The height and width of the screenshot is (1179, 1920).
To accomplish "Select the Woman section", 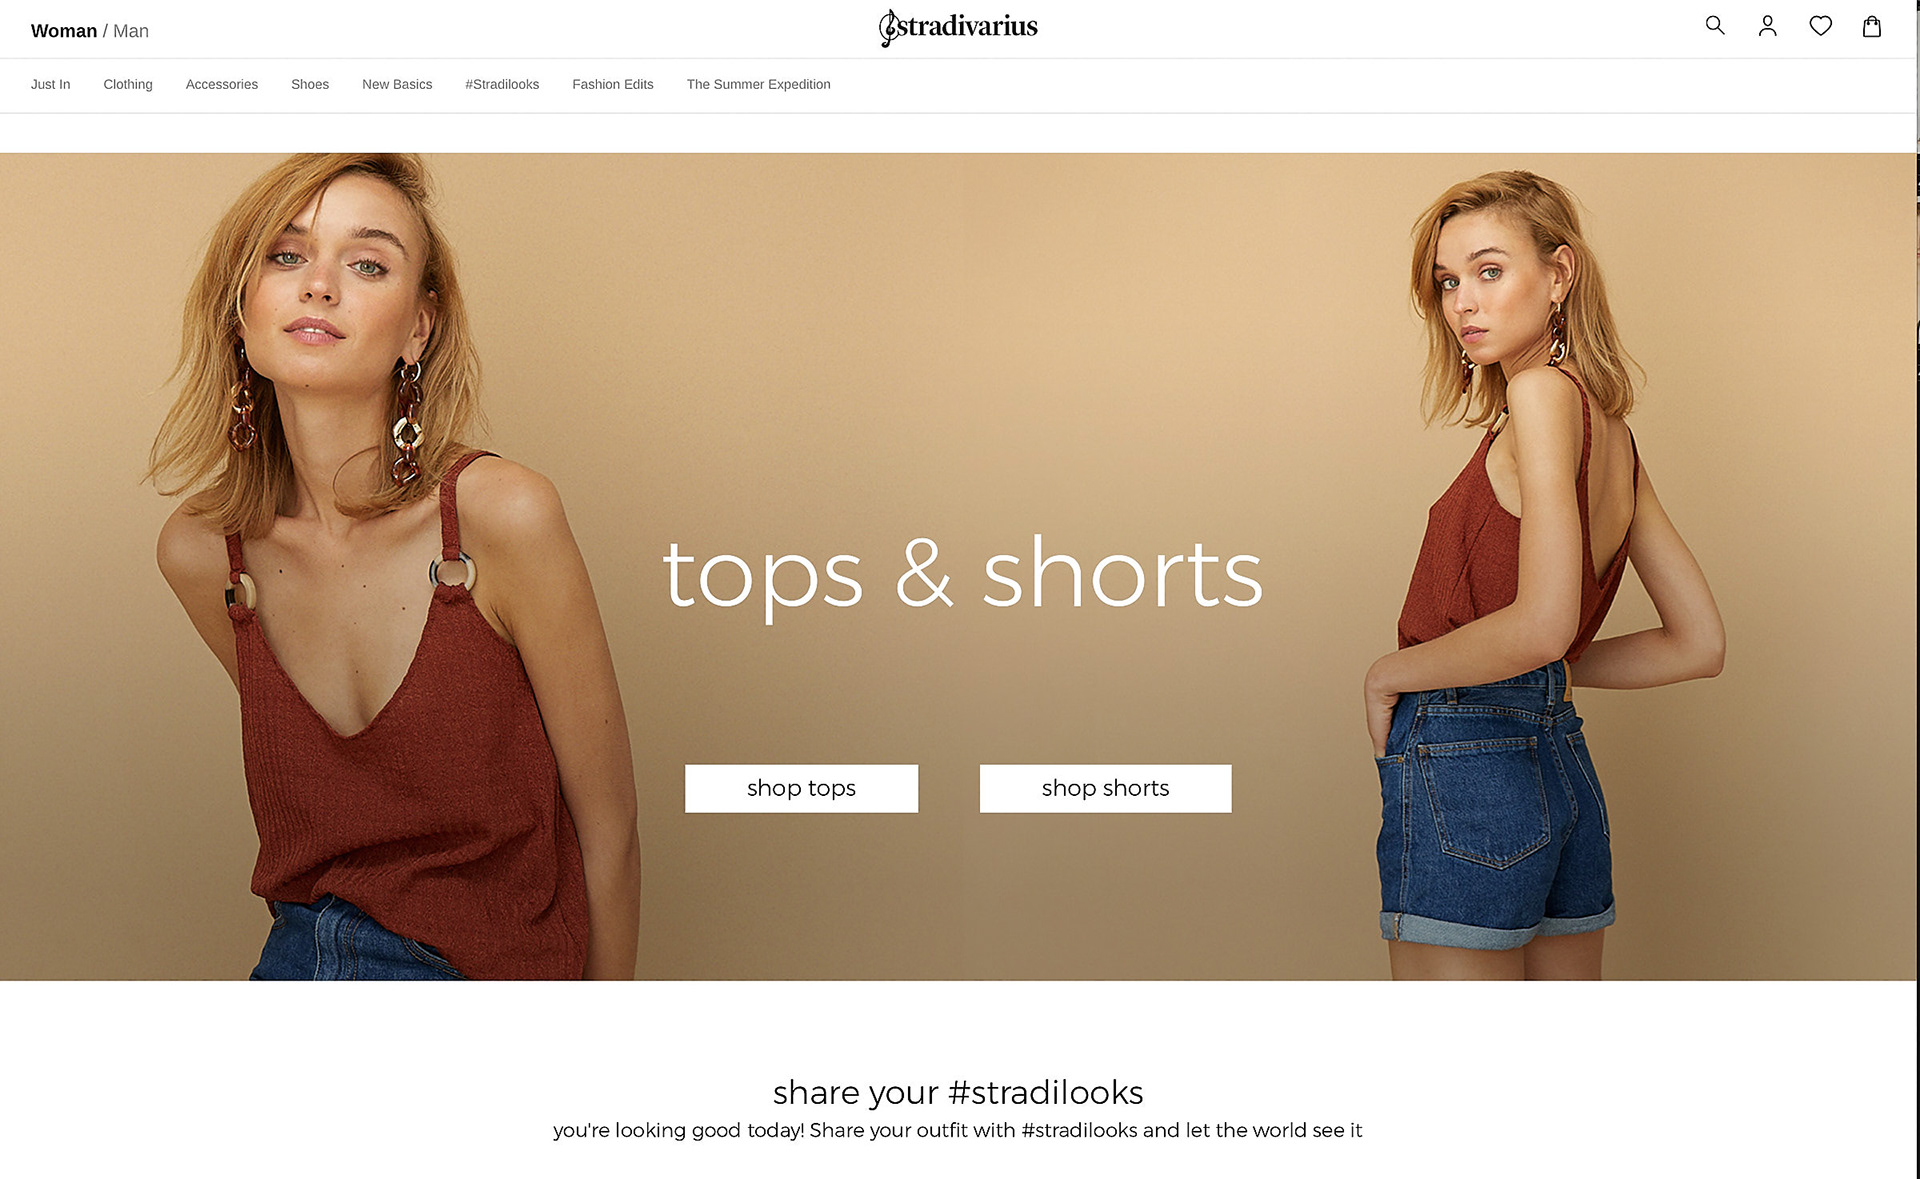I will 64,31.
